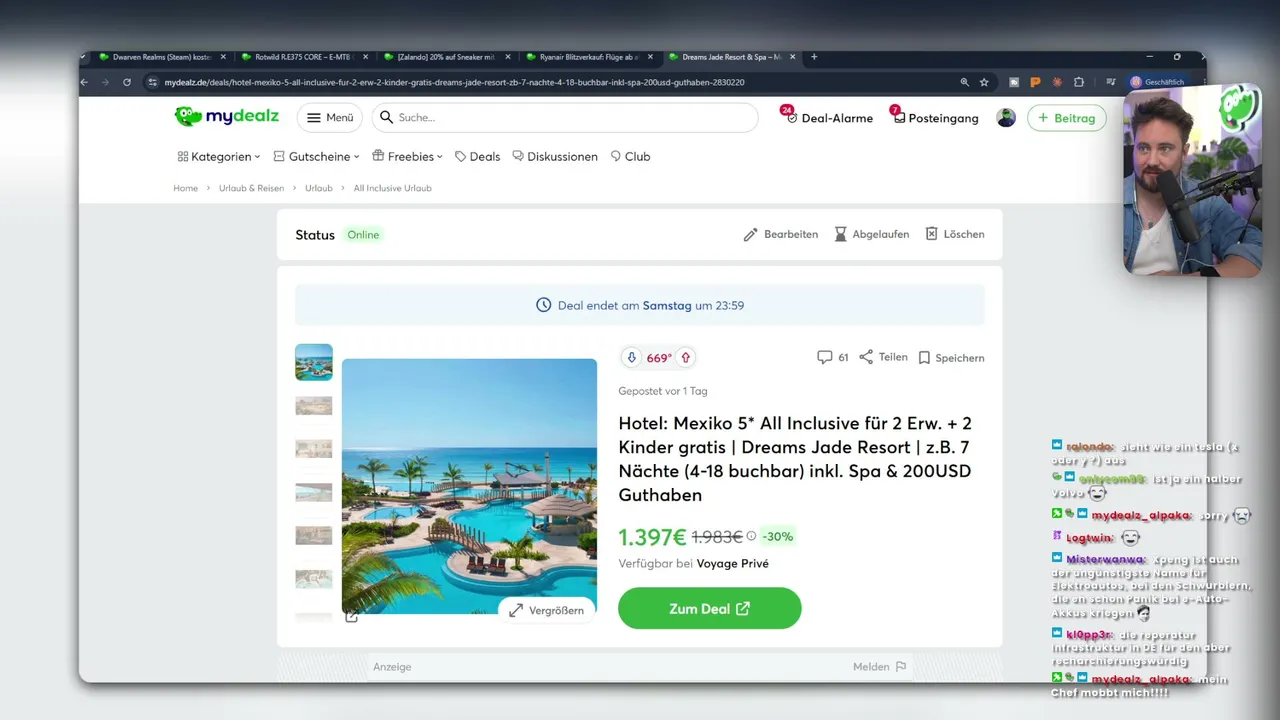Open the Club page
Screen dimensions: 1280x720
pos(630,157)
